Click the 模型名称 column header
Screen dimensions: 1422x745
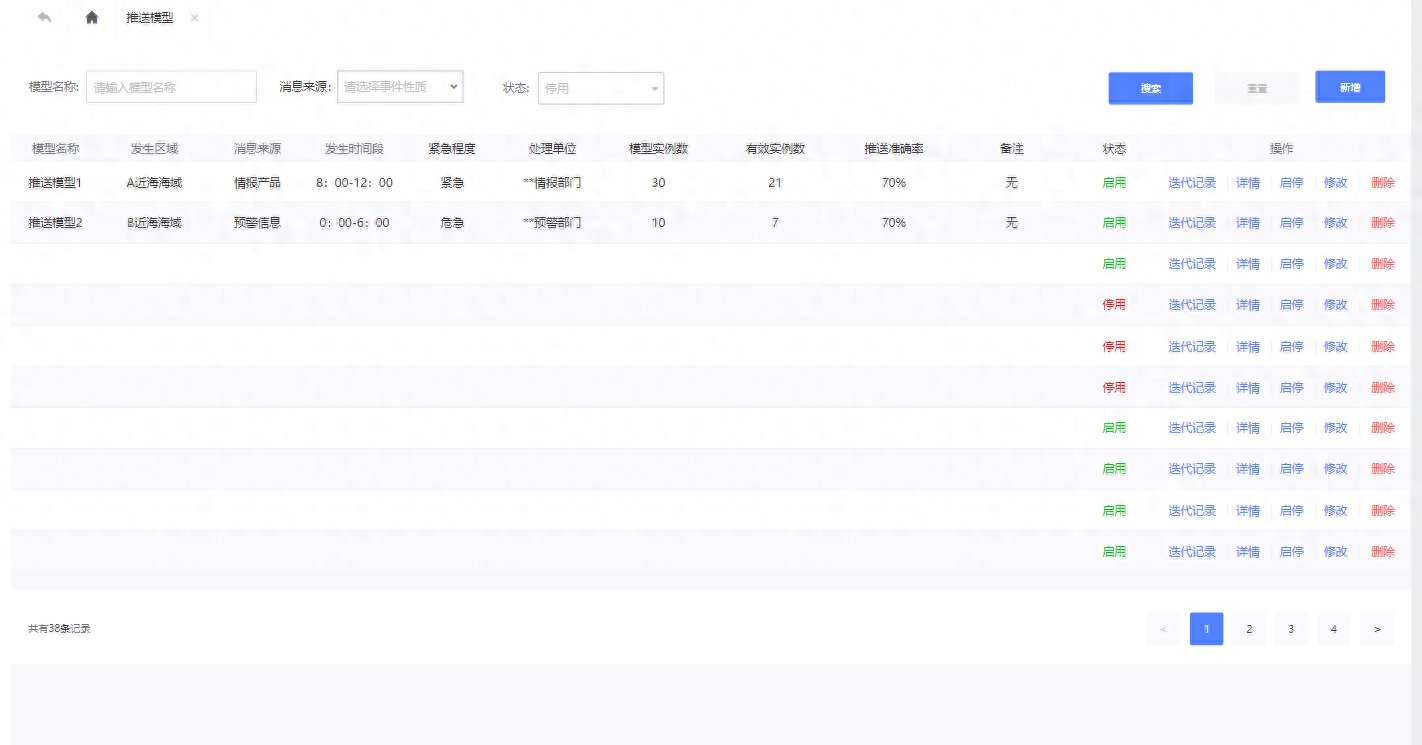click(55, 149)
